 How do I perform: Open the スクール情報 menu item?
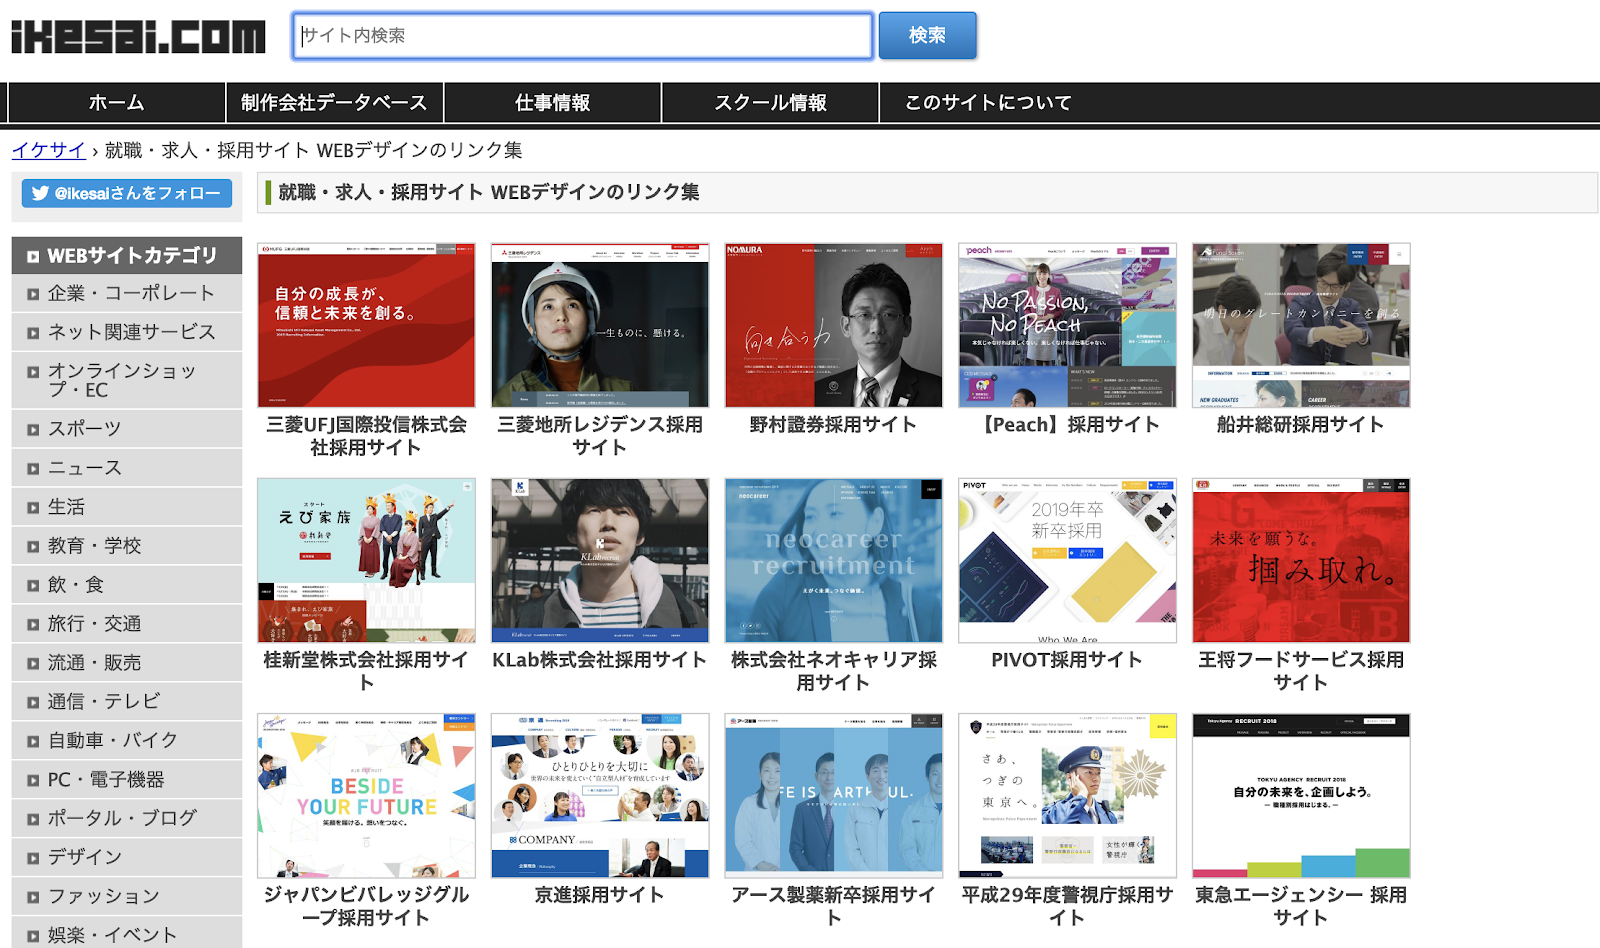coord(770,103)
